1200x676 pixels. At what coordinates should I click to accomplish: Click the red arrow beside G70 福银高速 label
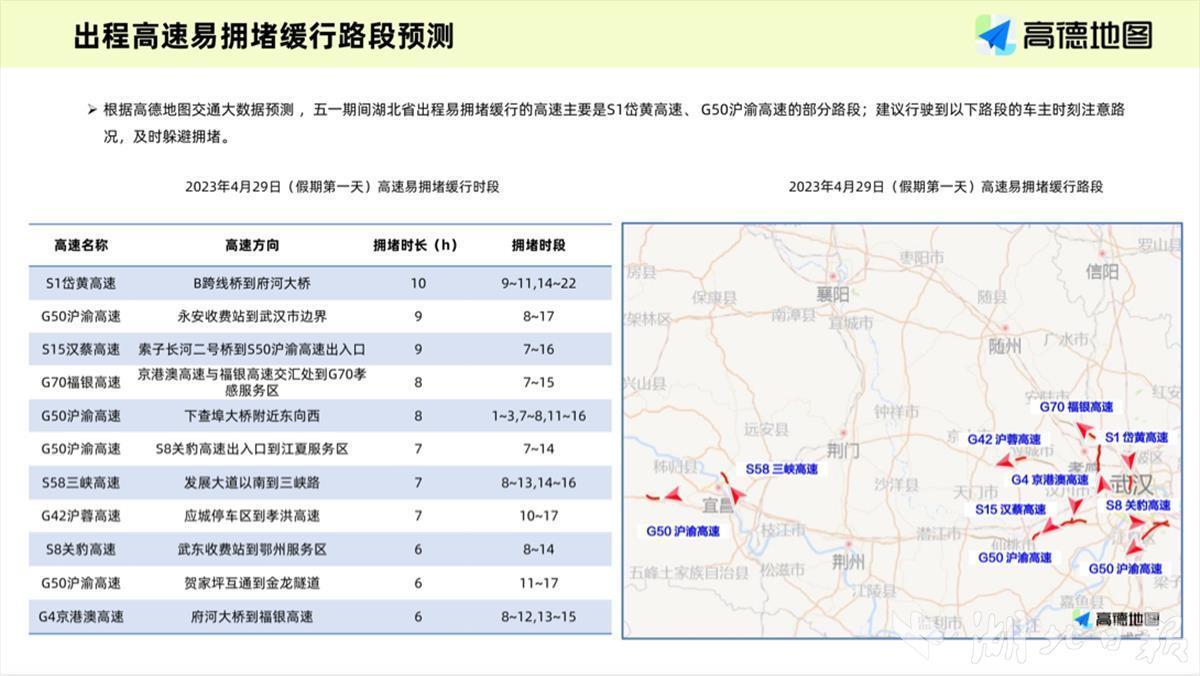[x=1083, y=429]
